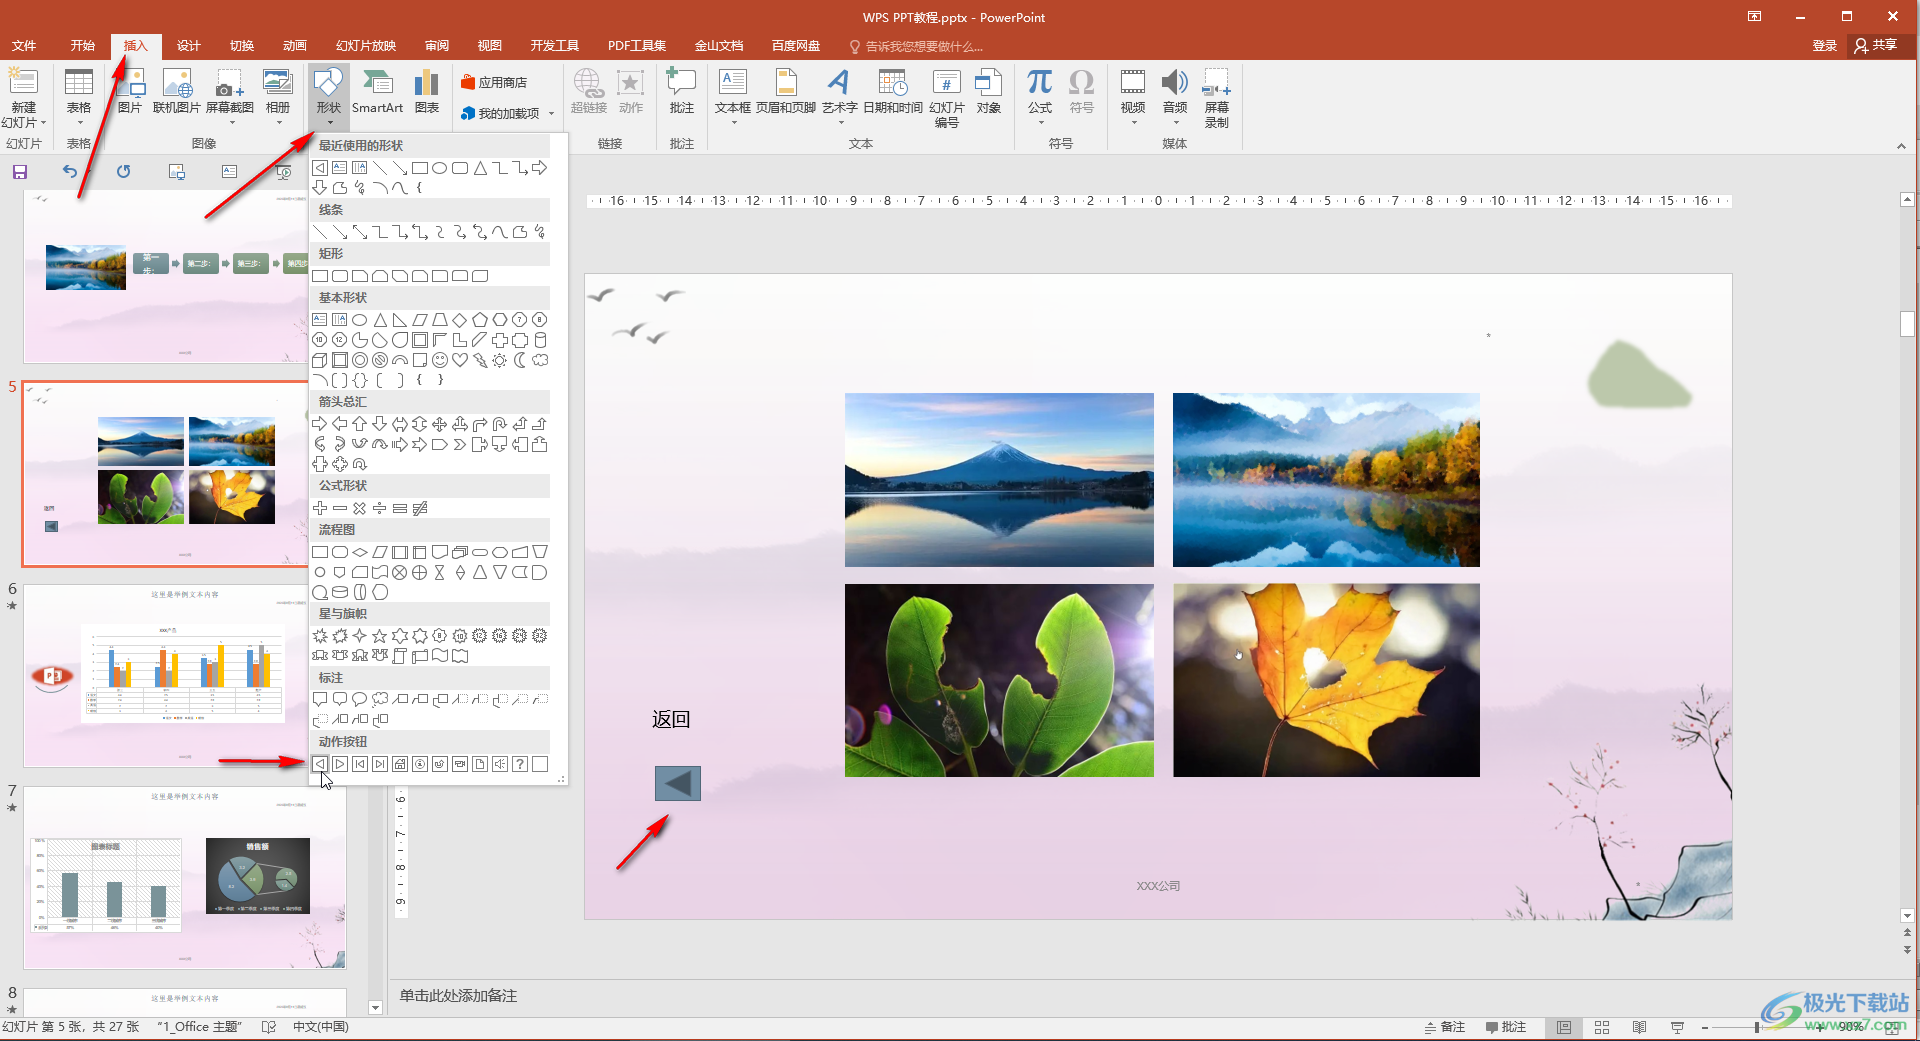Insert a SmartArt graphic

(377, 92)
